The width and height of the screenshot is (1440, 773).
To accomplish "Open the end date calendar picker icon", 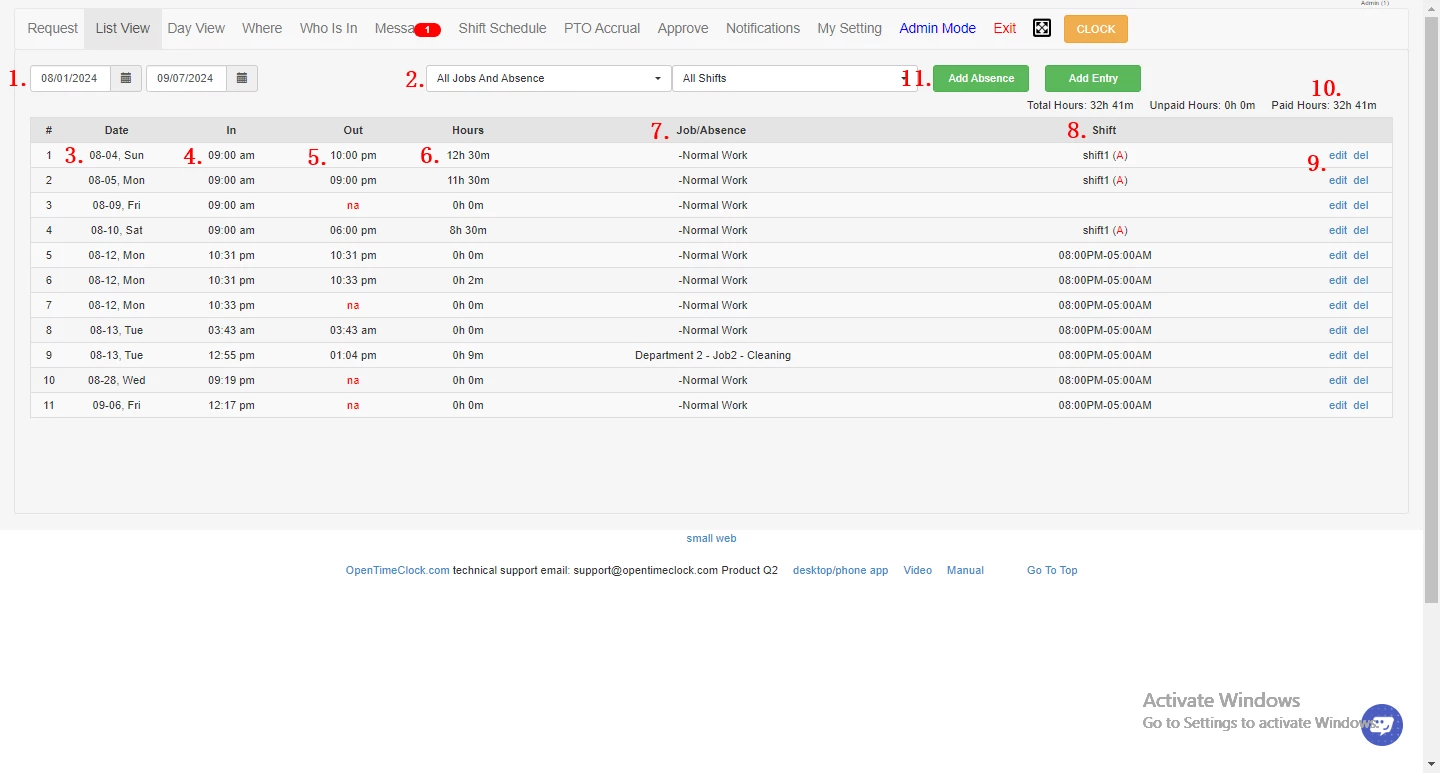I will [x=242, y=78].
